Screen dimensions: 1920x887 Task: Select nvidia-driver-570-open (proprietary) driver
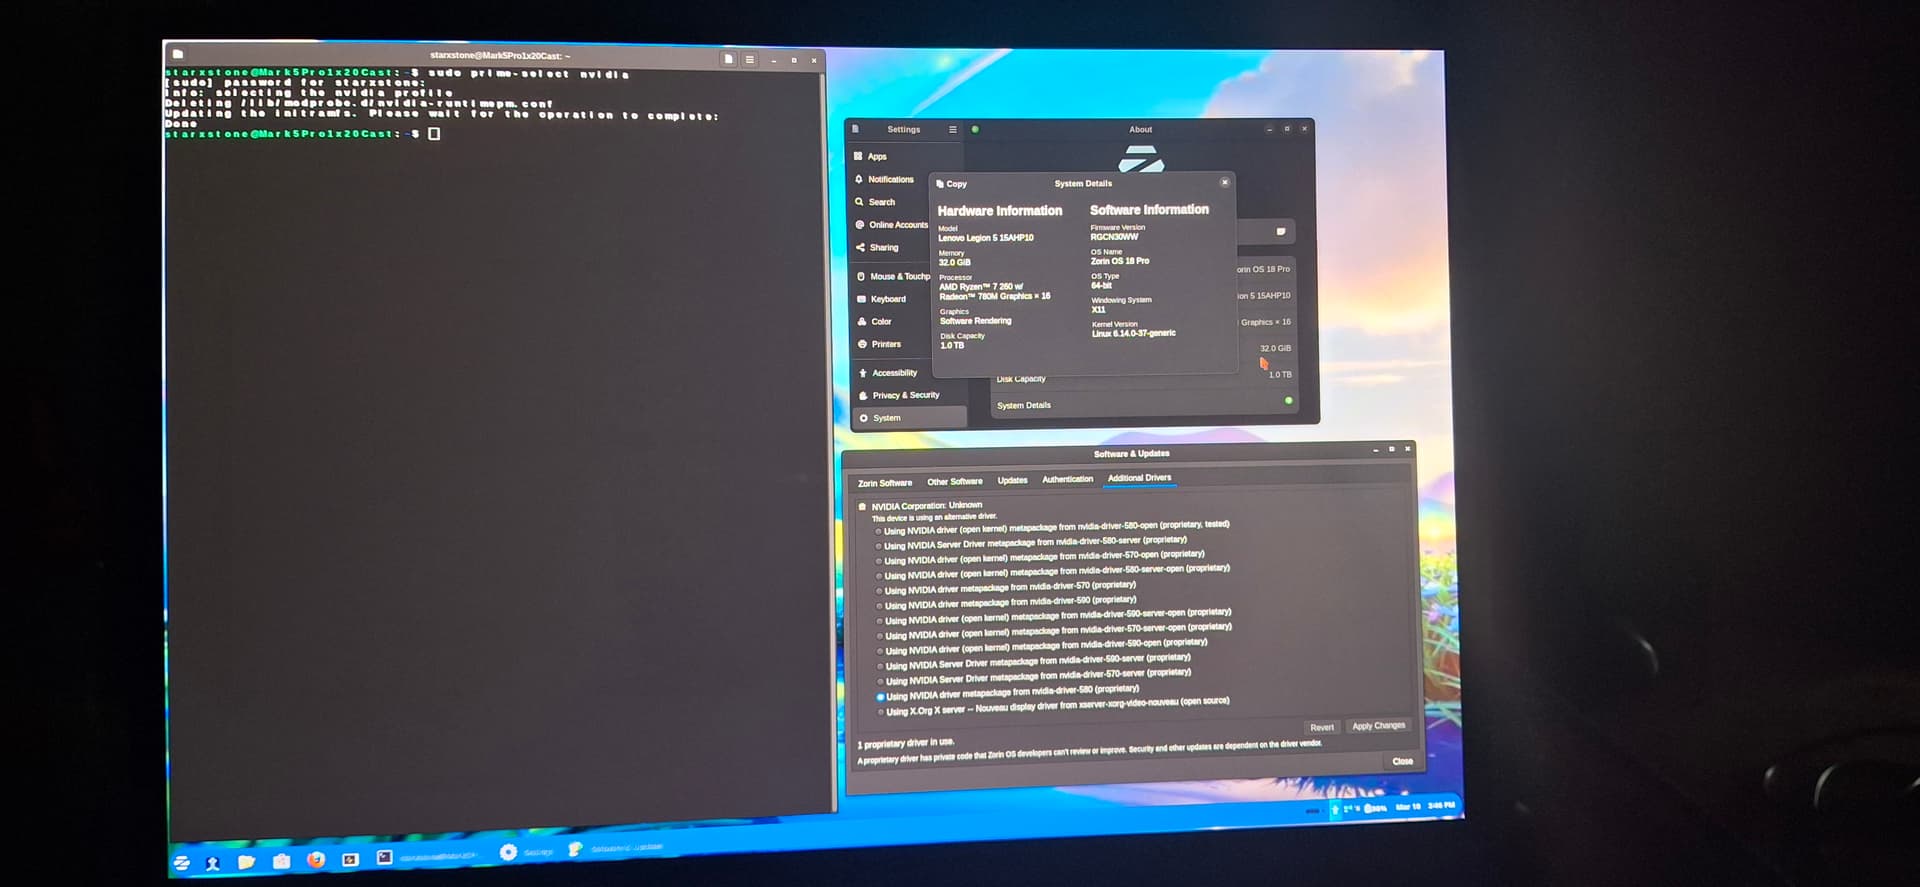(1040, 557)
